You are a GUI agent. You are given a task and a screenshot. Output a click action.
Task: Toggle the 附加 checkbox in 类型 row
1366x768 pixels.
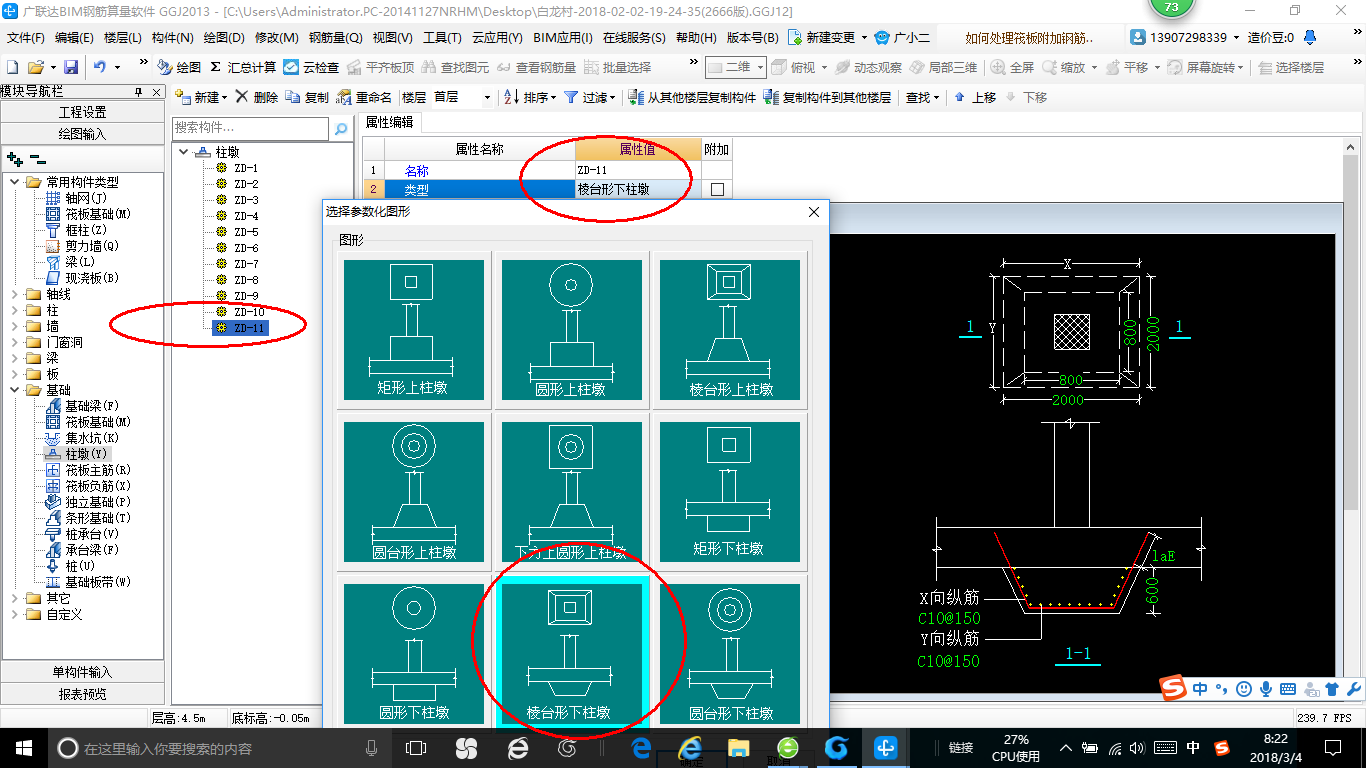click(717, 189)
